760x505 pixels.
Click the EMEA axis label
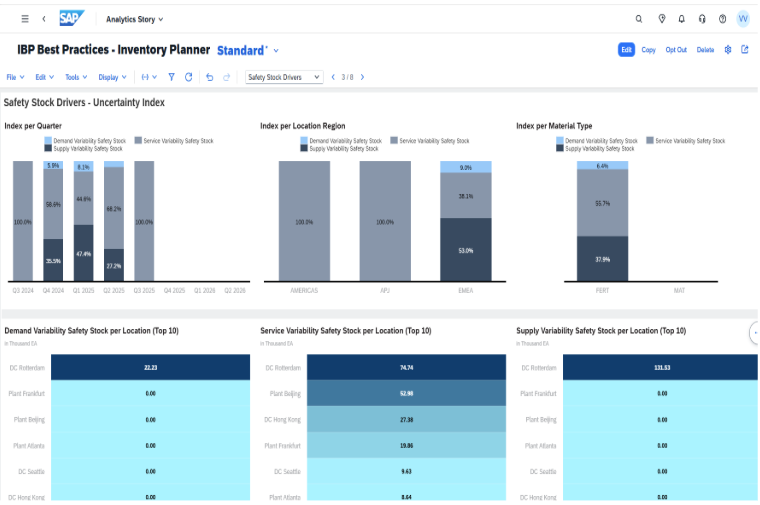pyautogui.click(x=466, y=290)
